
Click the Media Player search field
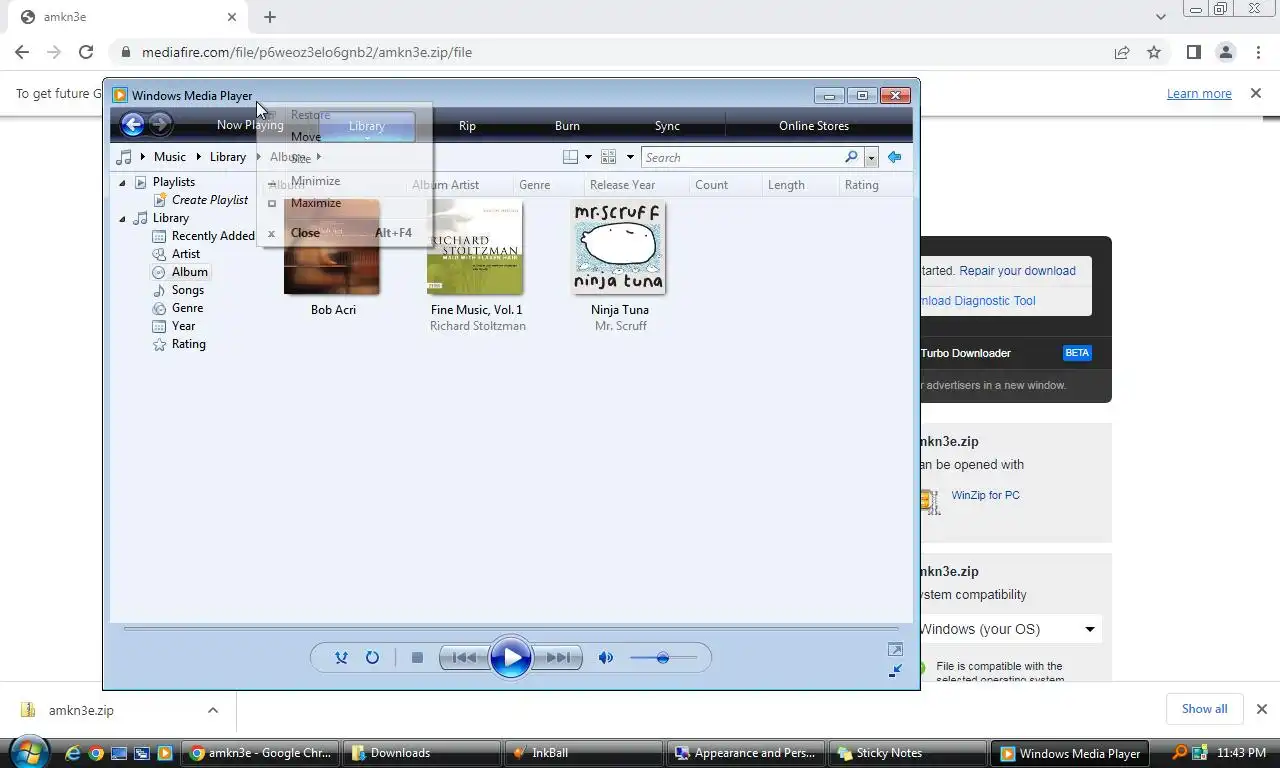pos(743,157)
